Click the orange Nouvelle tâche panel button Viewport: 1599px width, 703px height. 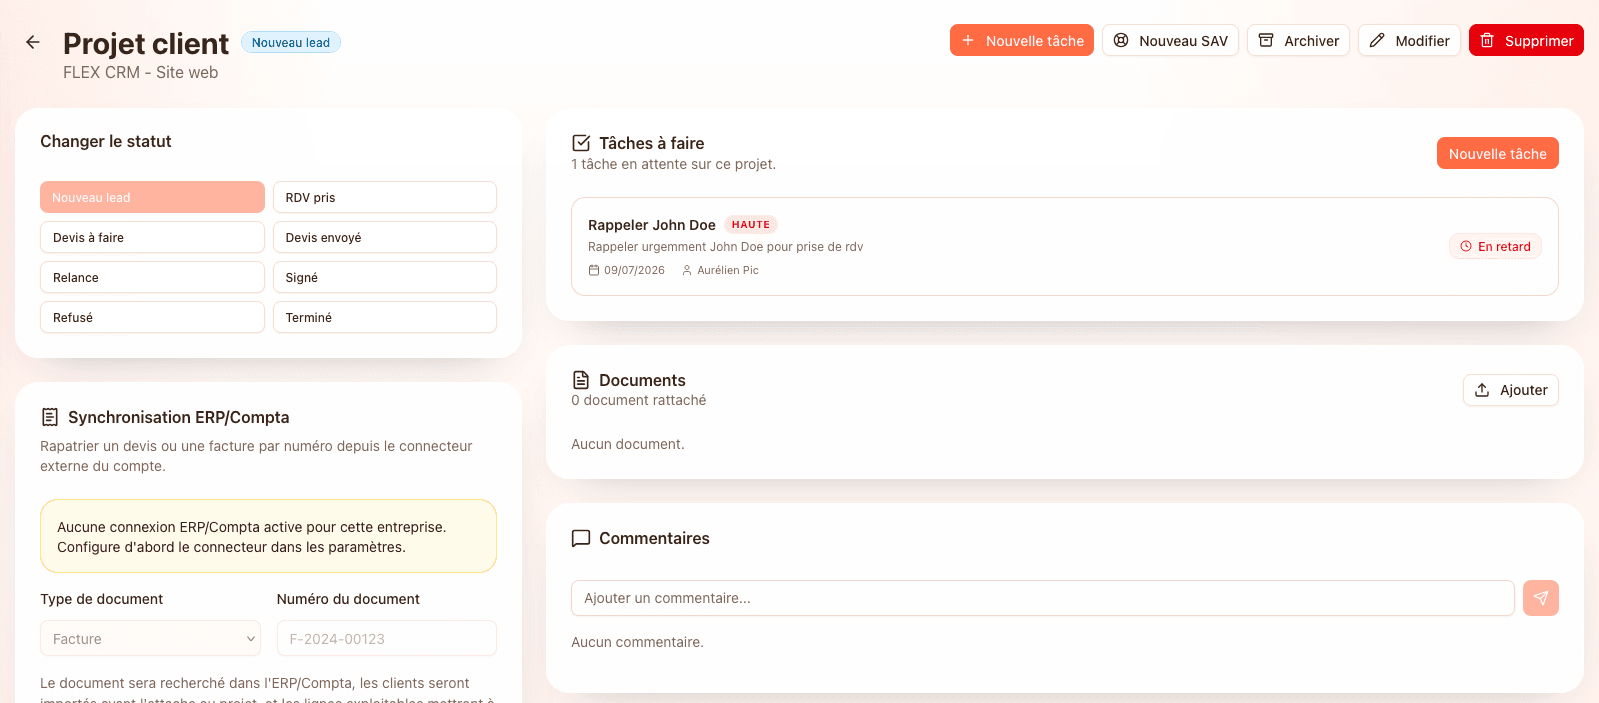[x=1497, y=153]
